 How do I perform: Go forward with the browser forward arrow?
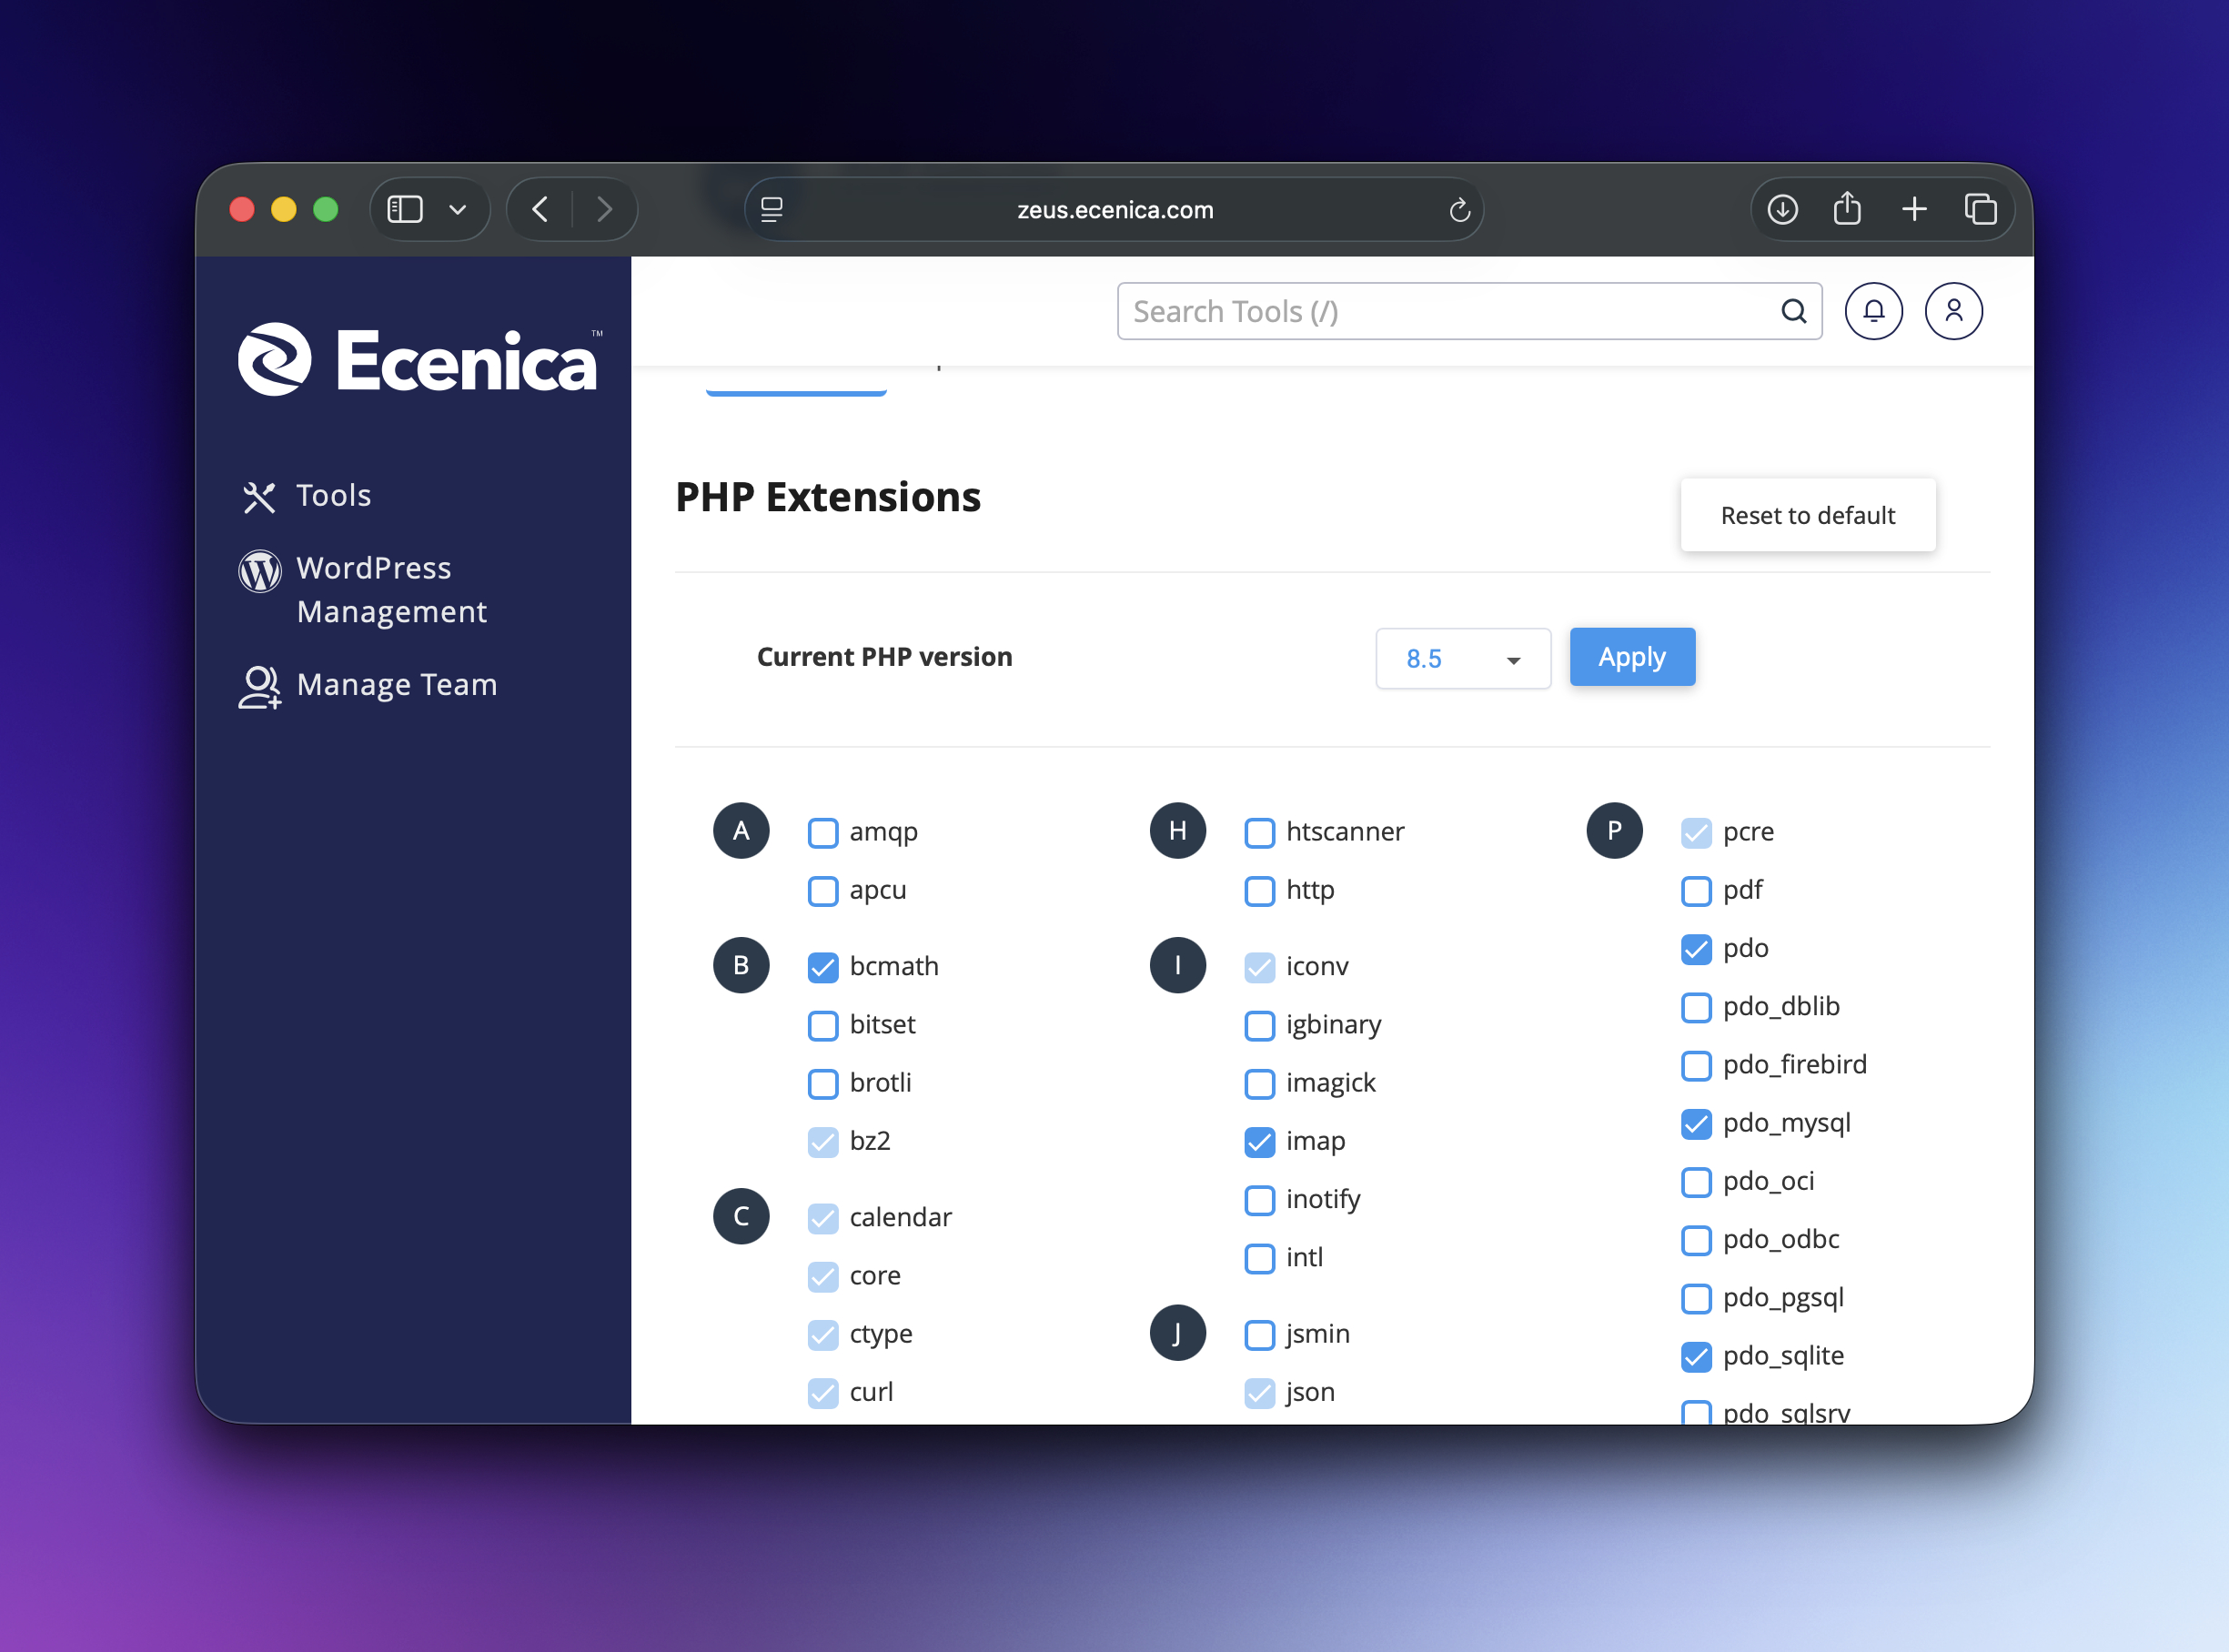coord(604,209)
